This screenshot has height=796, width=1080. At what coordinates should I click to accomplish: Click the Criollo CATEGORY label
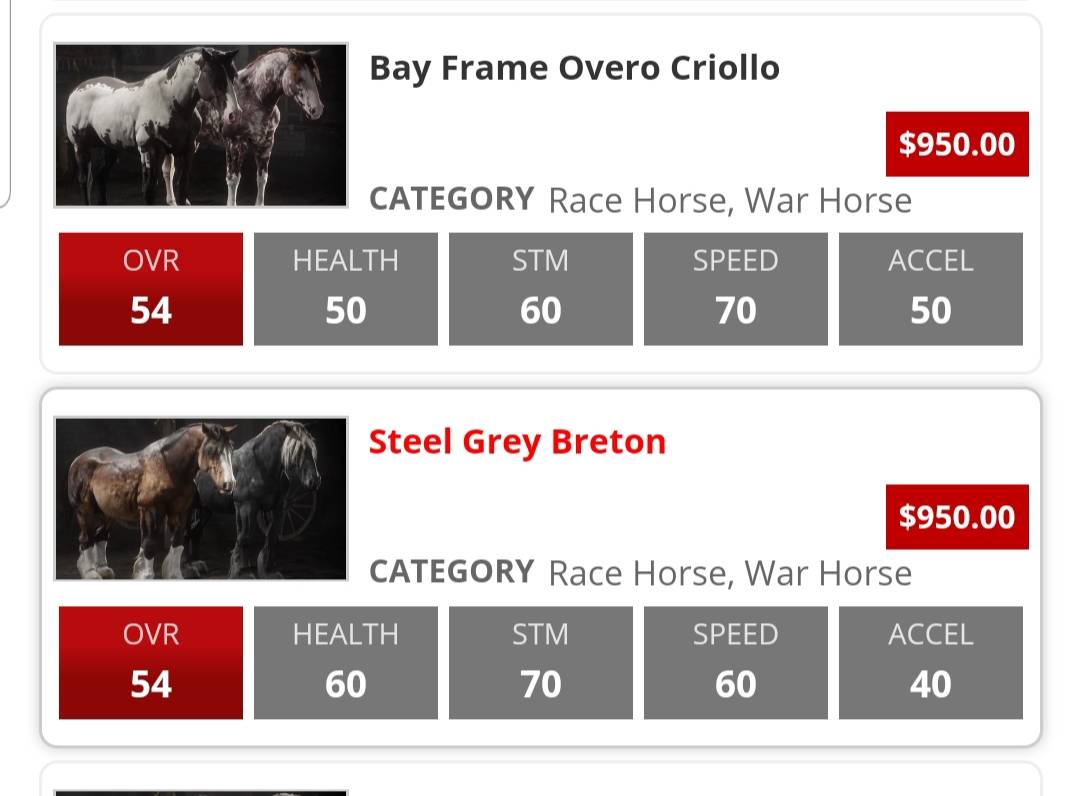tap(452, 199)
